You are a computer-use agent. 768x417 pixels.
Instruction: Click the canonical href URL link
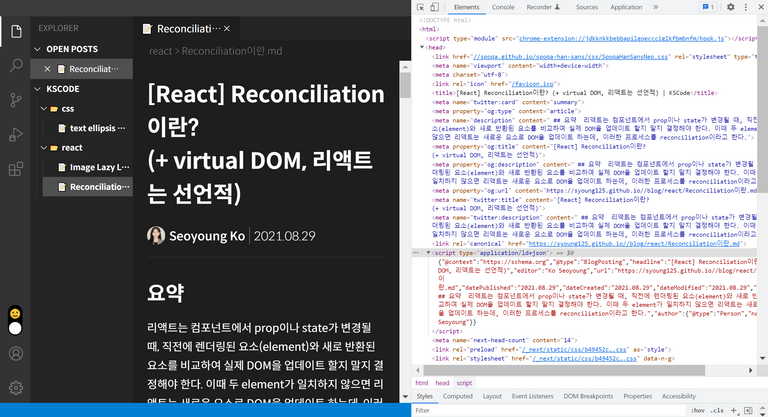click(634, 244)
